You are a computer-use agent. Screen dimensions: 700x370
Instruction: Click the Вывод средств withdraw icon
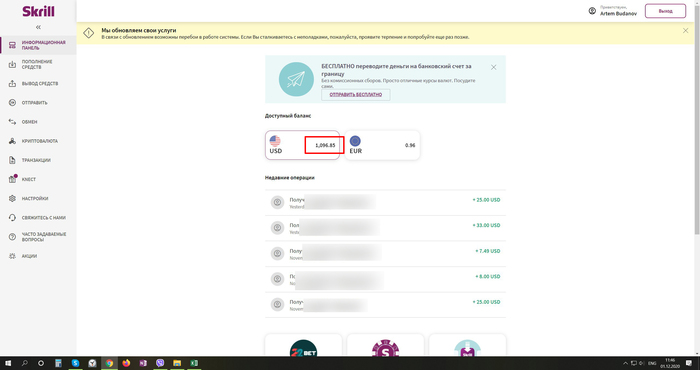tap(12, 83)
